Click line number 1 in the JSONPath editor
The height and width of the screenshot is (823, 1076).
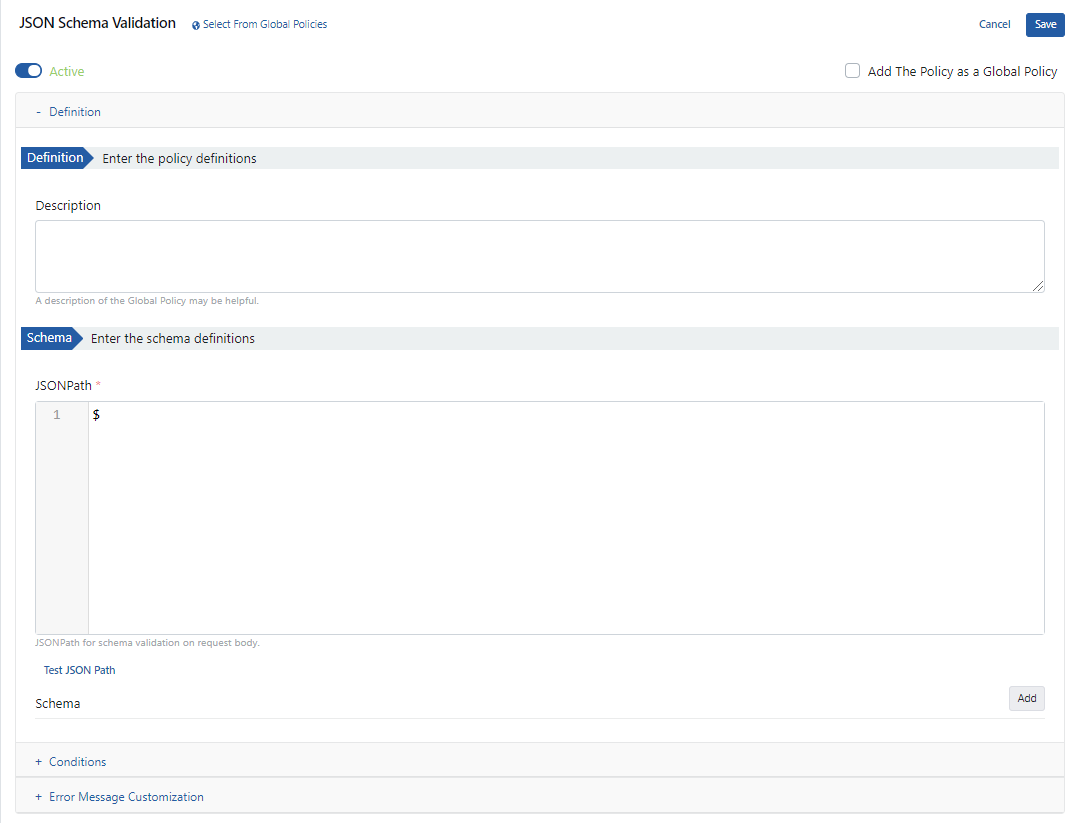57,414
